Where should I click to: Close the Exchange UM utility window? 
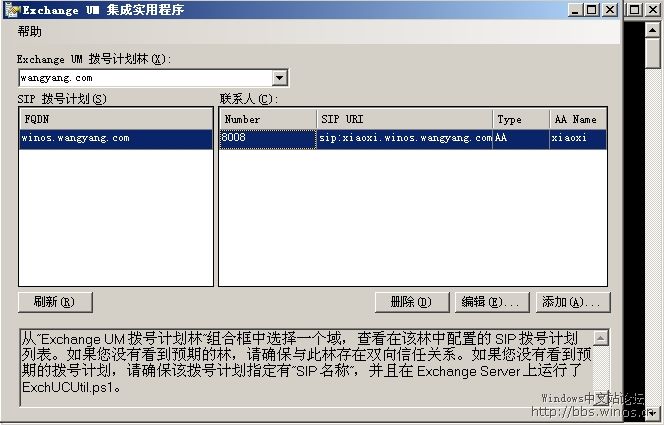609,10
